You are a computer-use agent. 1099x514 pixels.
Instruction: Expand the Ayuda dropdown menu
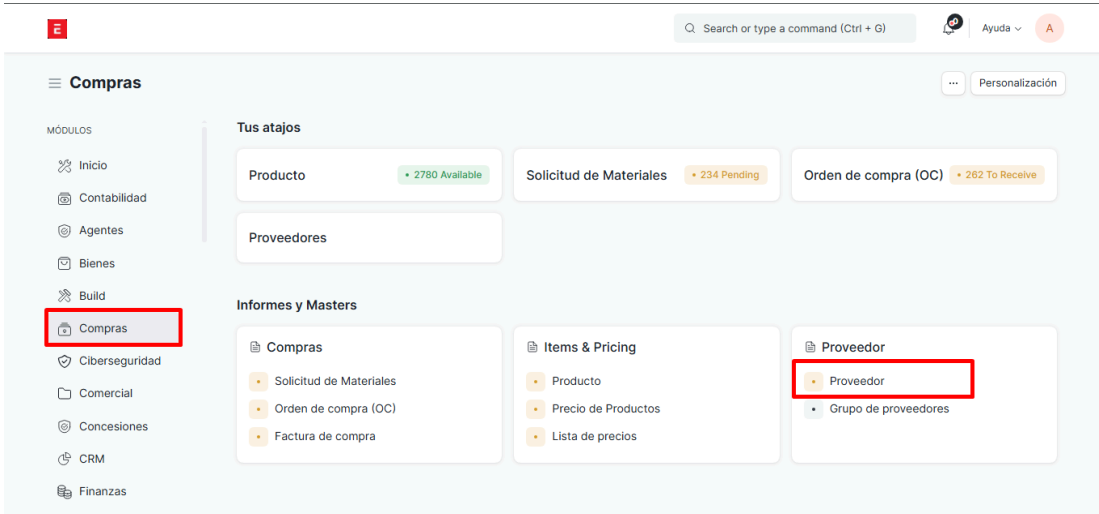(1001, 28)
